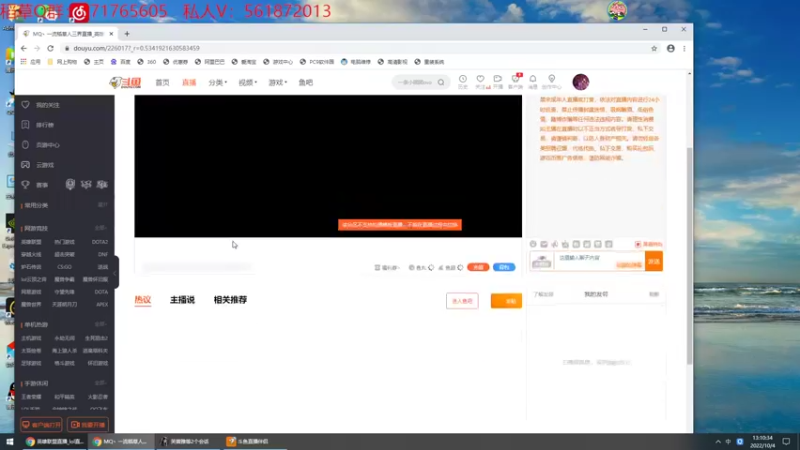Click the 开播 icon in header
The width and height of the screenshot is (800, 450).
tap(497, 81)
